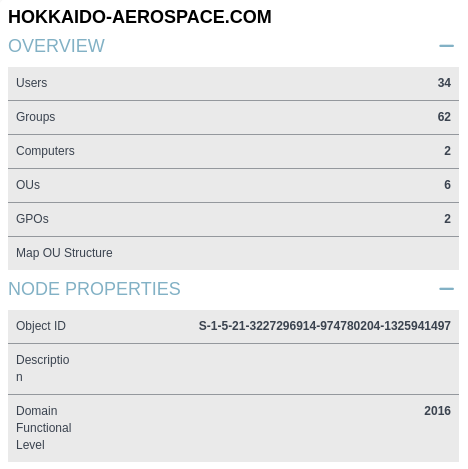The image size is (468, 469).
Task: Select the Groups count 62
Action: coord(444,117)
